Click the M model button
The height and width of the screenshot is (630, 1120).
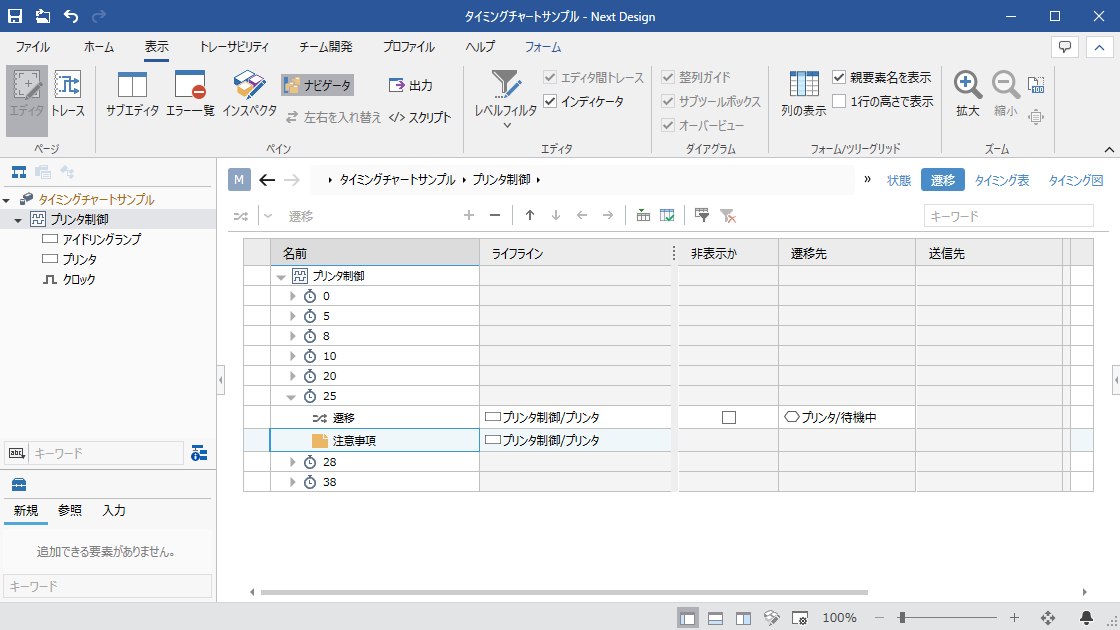click(x=239, y=180)
